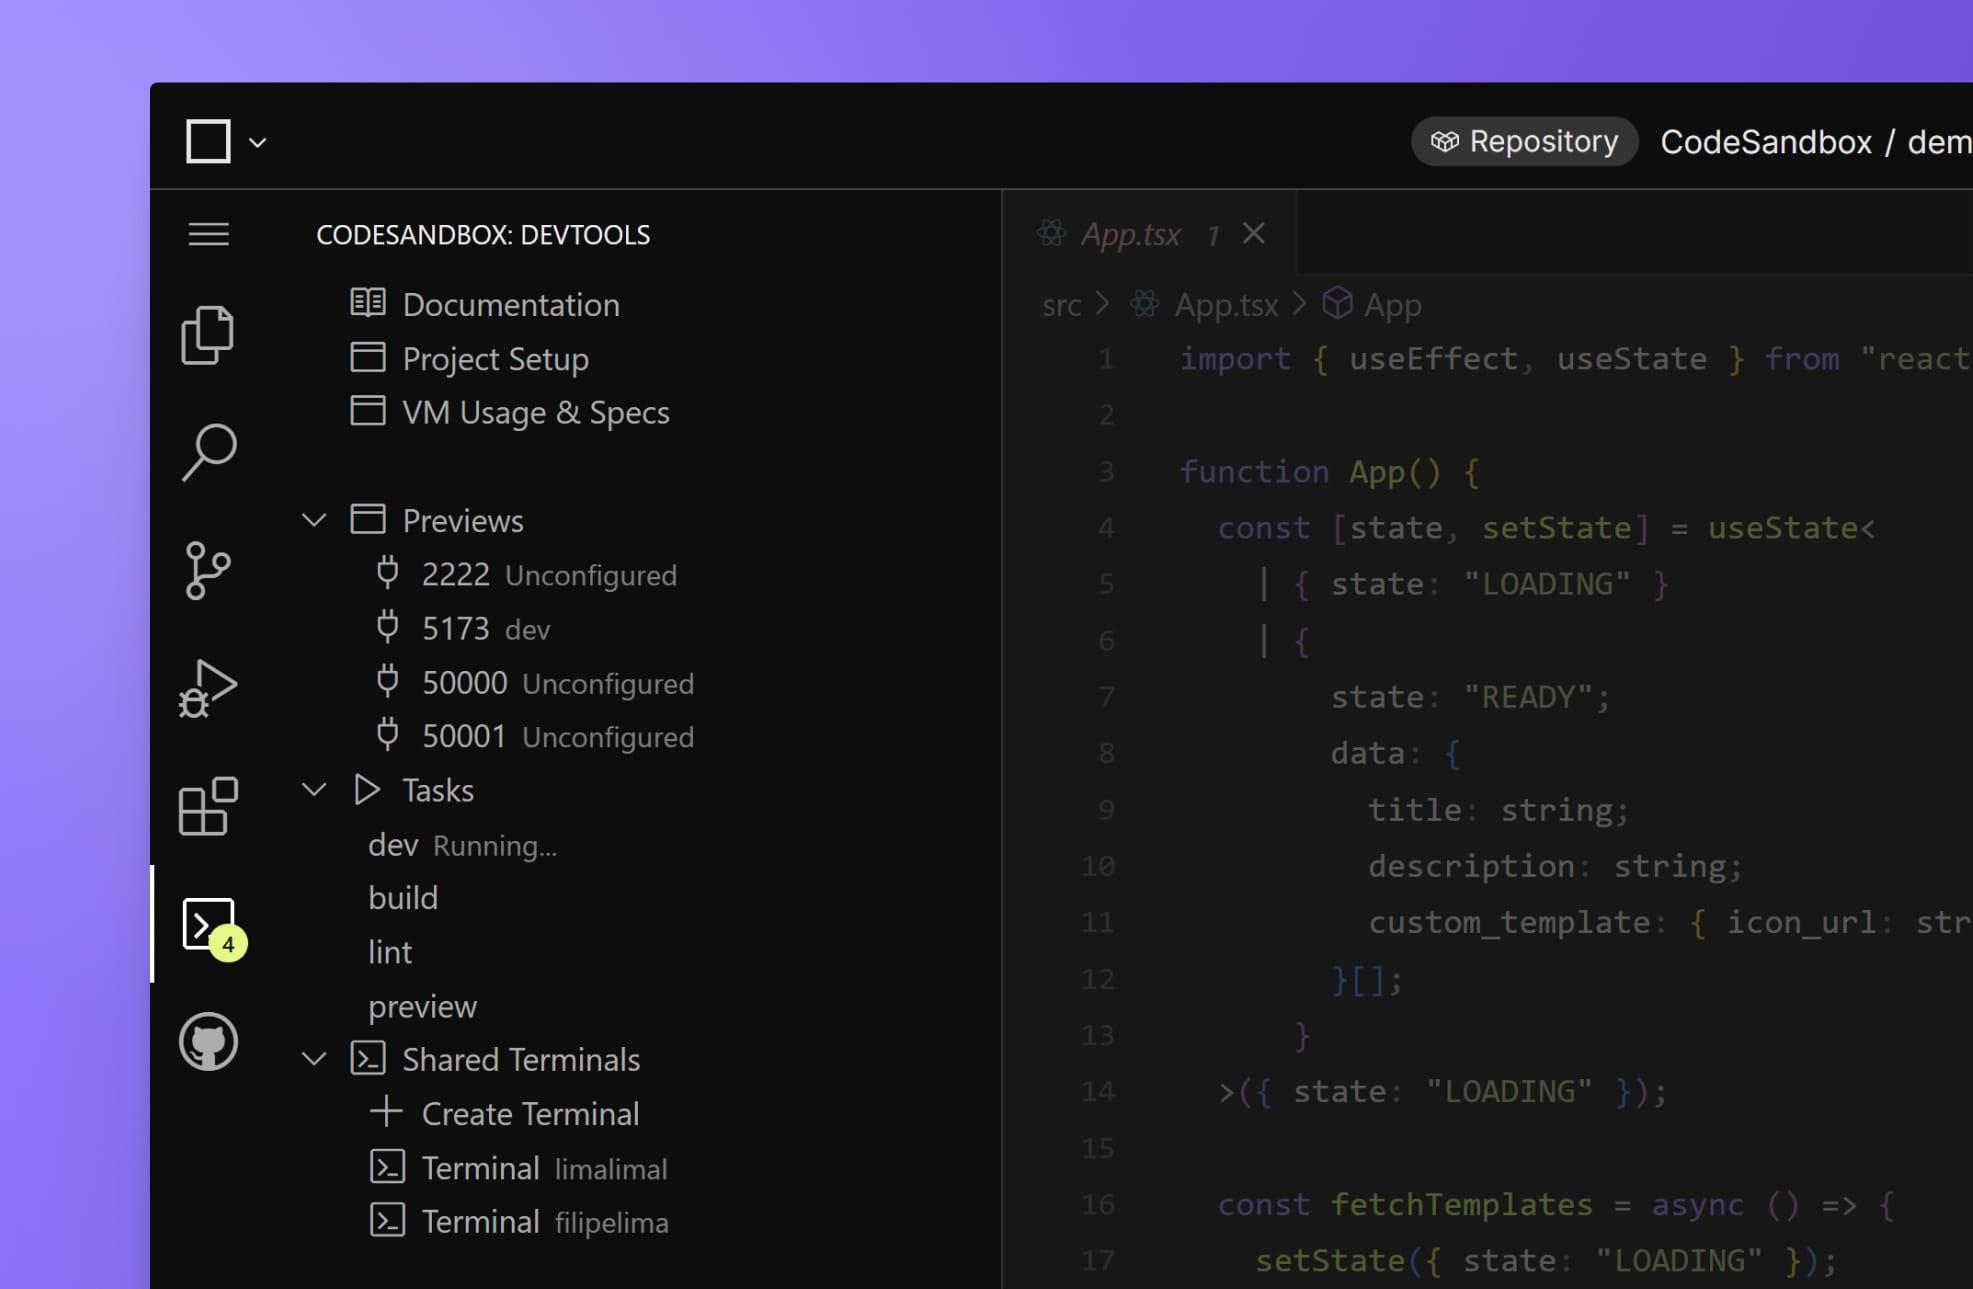Click the CodeSandbox logo square top left

pyautogui.click(x=208, y=140)
